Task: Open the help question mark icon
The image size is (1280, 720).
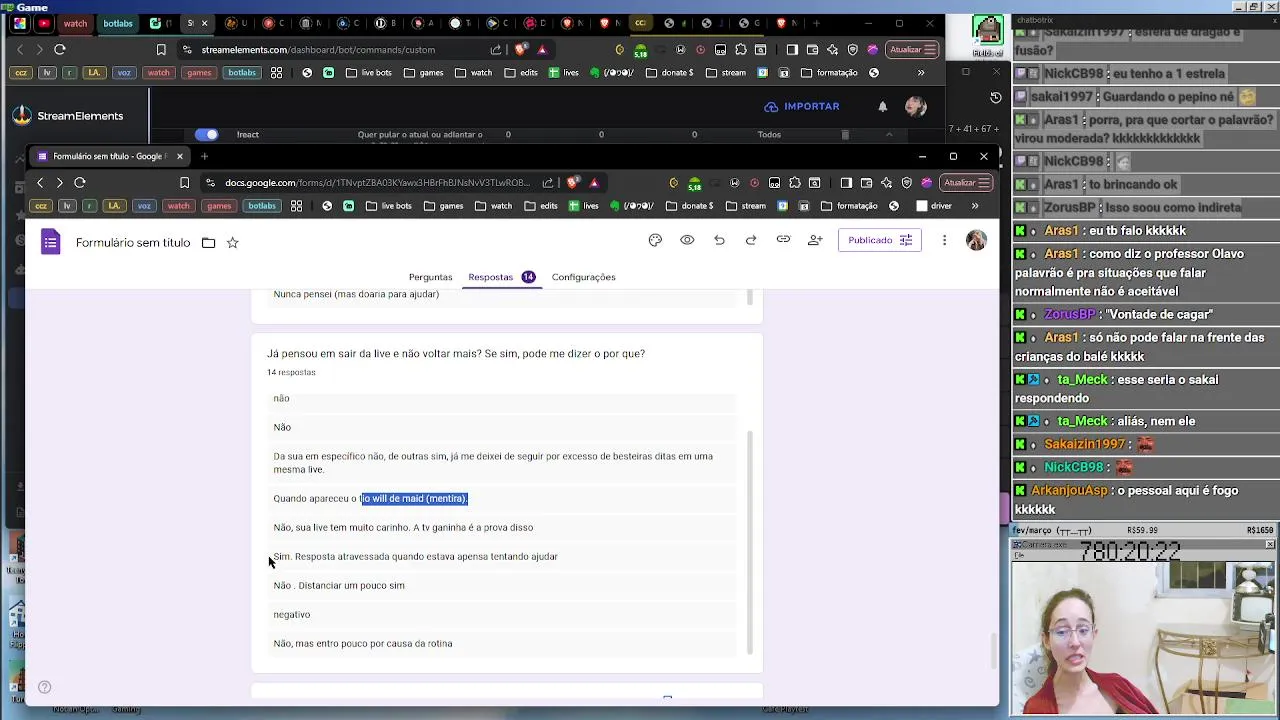Action: click(44, 687)
